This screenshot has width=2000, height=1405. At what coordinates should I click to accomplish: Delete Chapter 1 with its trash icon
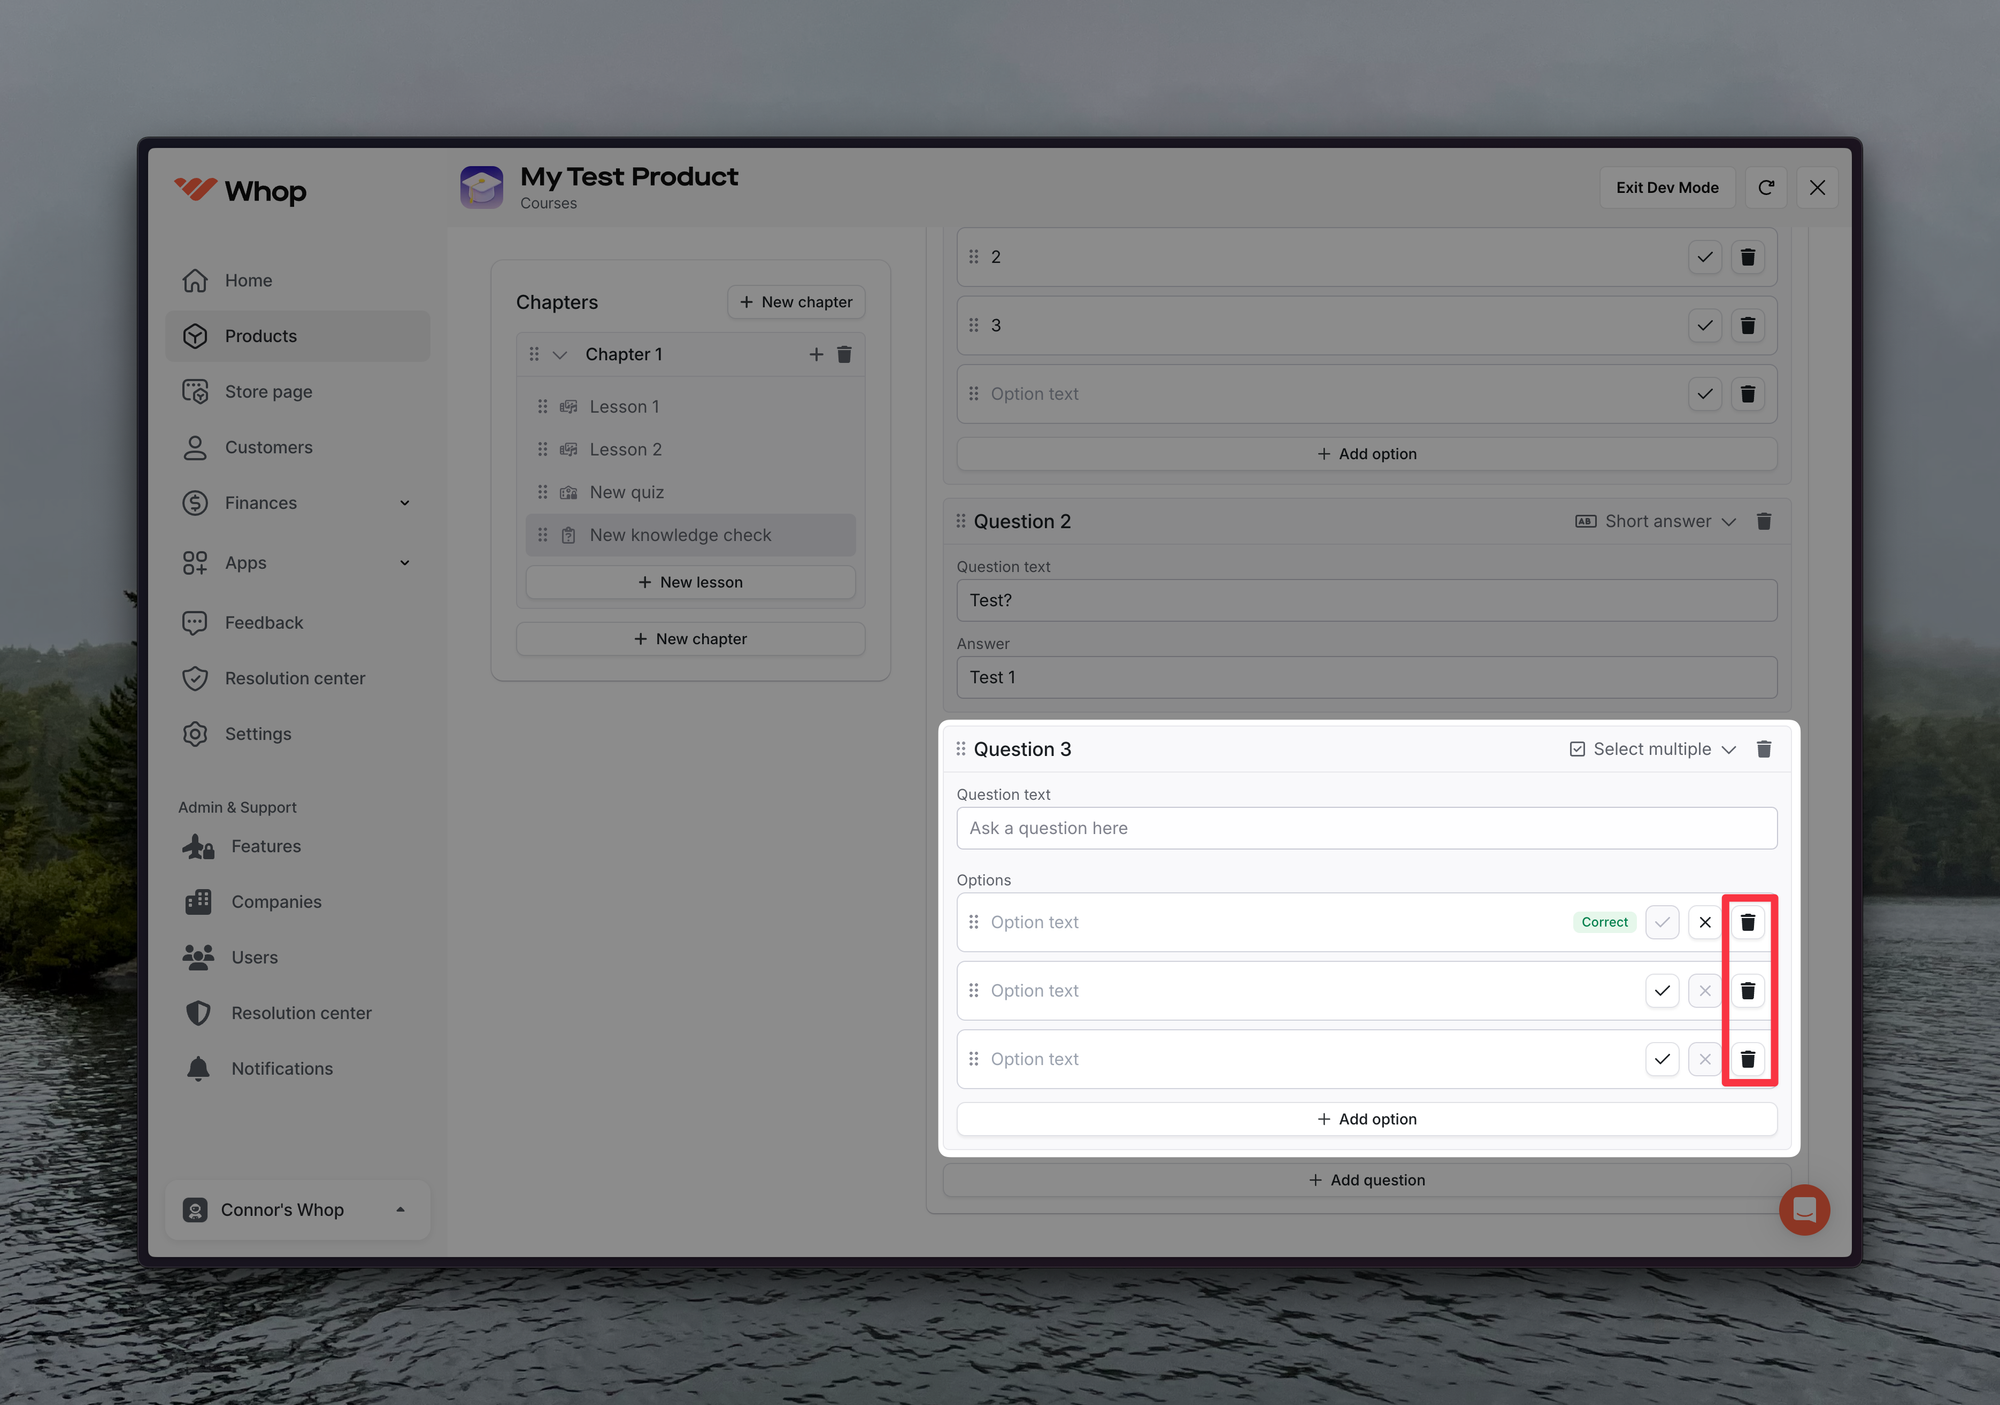tap(844, 354)
